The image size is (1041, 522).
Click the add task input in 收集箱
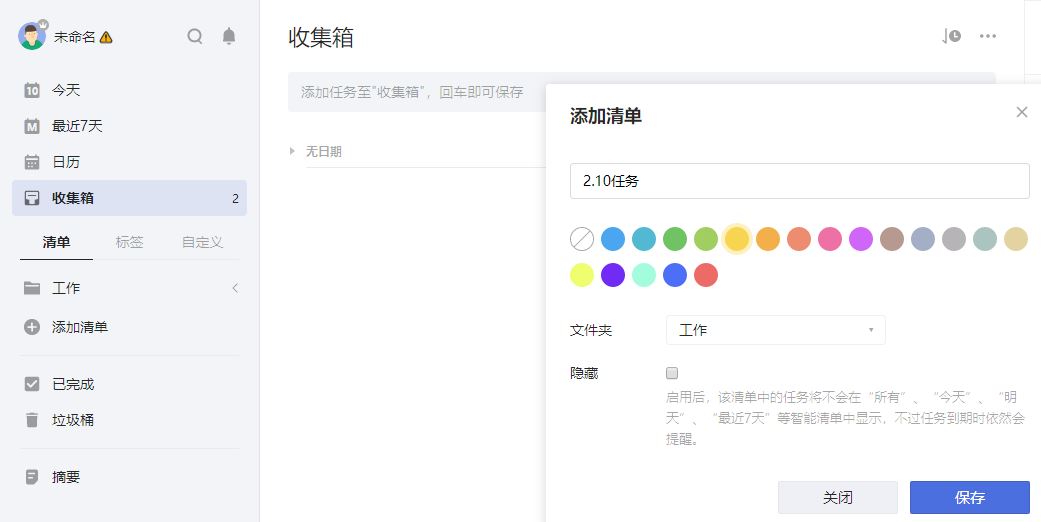click(x=417, y=92)
